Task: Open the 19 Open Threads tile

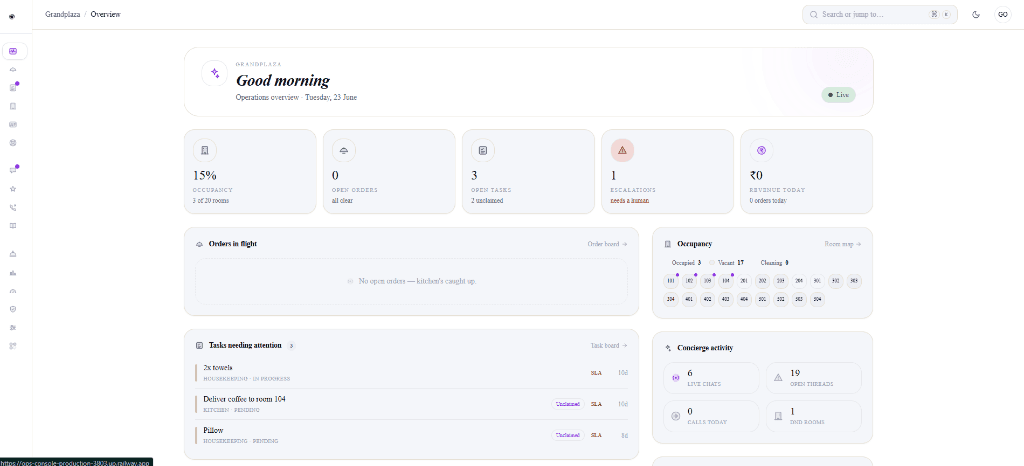Action: 814,378
